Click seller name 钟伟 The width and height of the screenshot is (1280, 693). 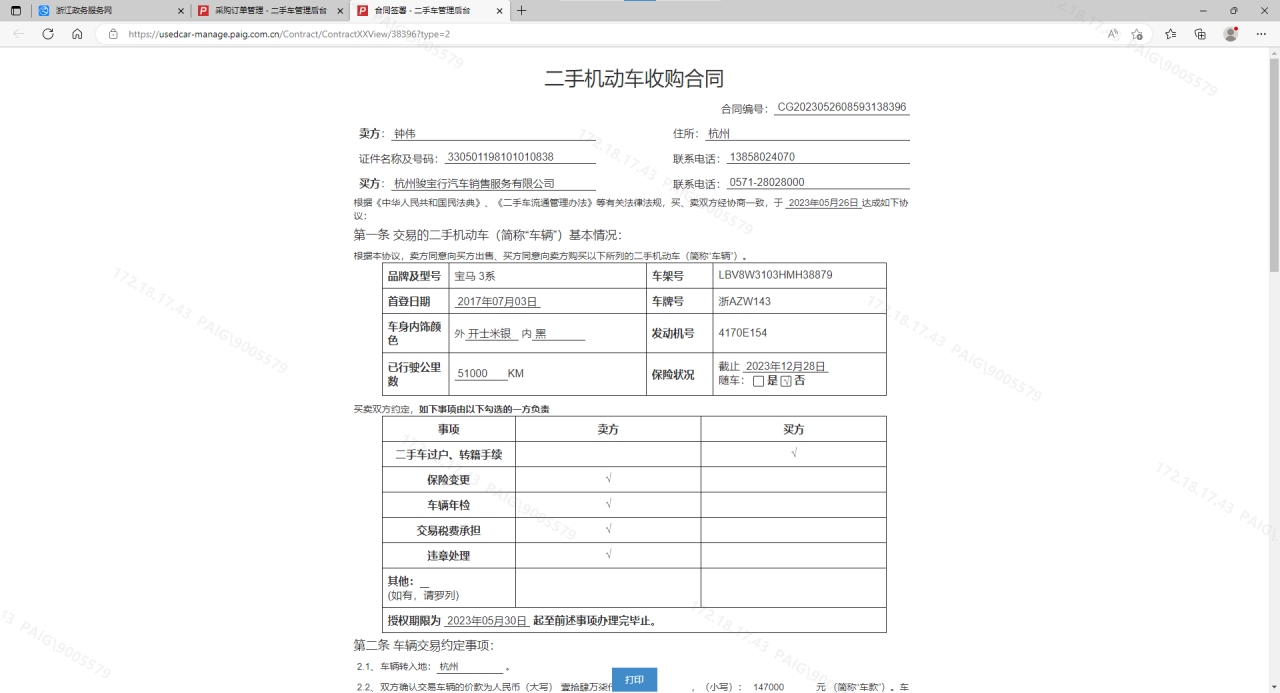[x=404, y=133]
